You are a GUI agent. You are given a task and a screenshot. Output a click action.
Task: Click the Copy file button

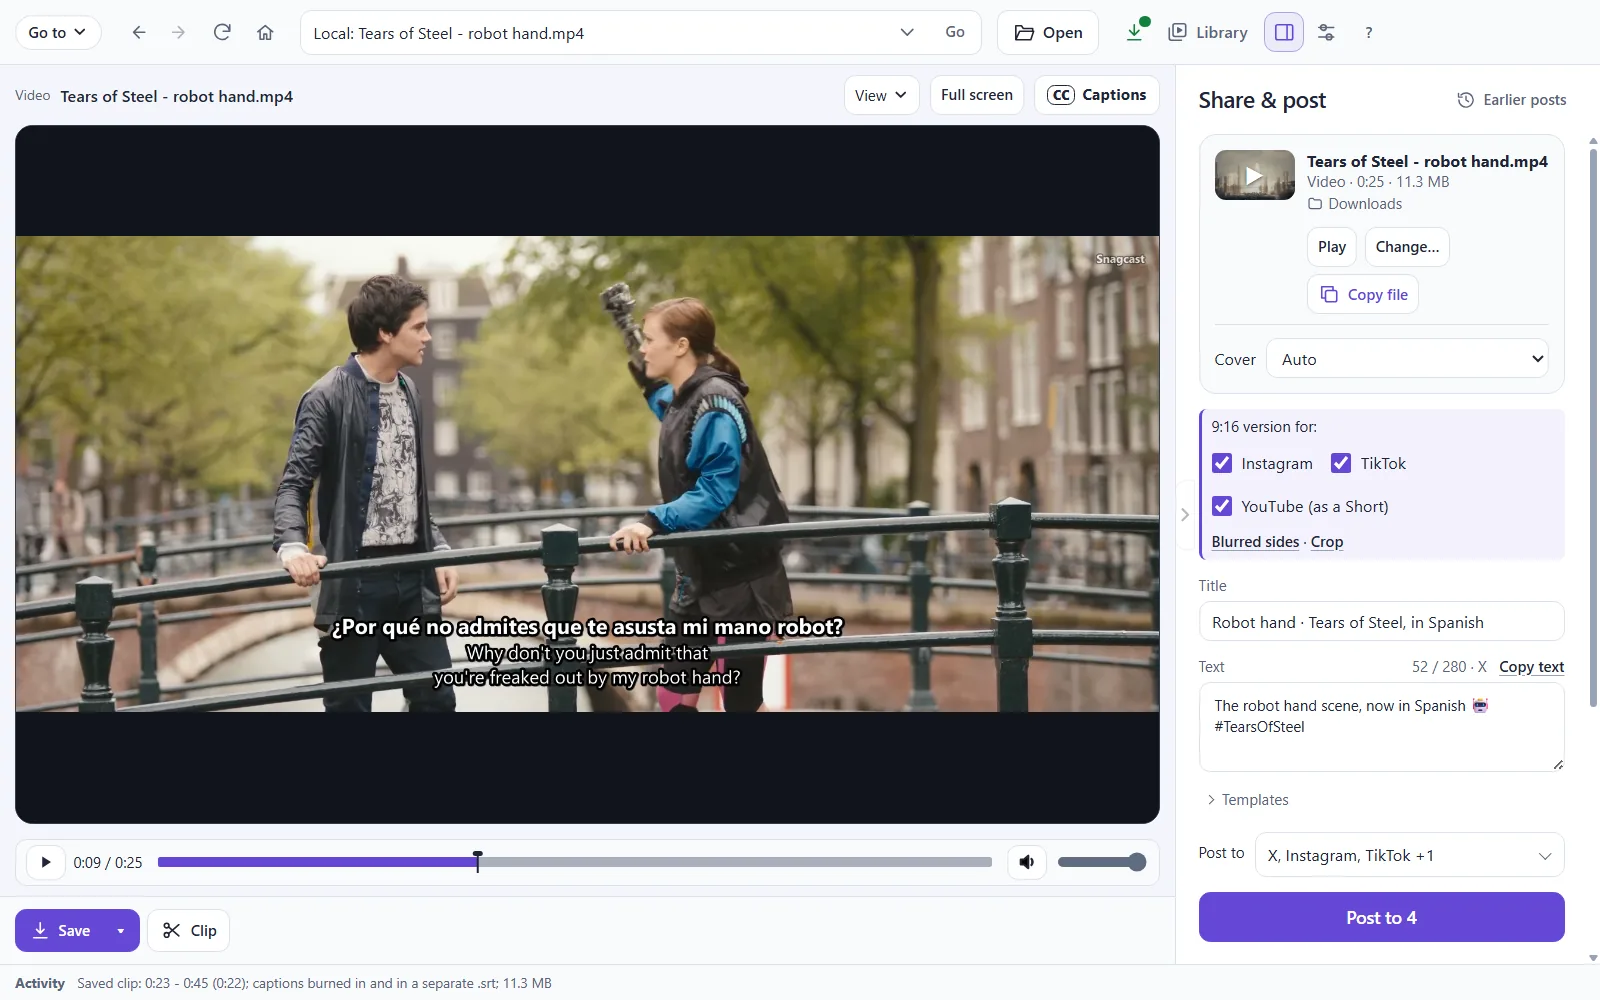(x=1363, y=294)
